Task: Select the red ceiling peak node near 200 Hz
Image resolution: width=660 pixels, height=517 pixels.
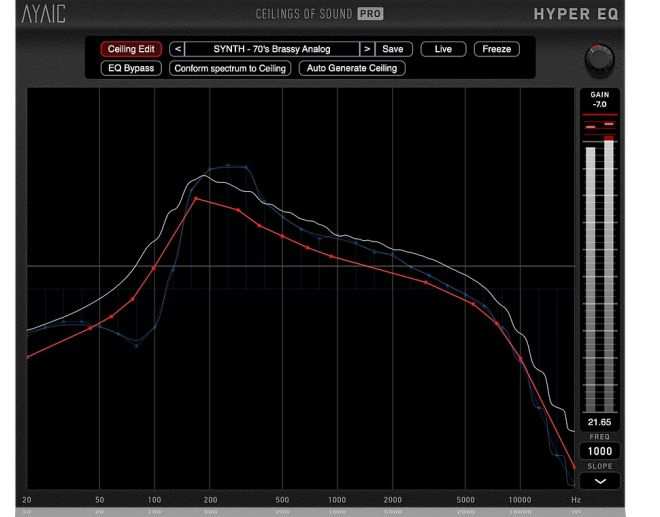Action: [x=196, y=199]
